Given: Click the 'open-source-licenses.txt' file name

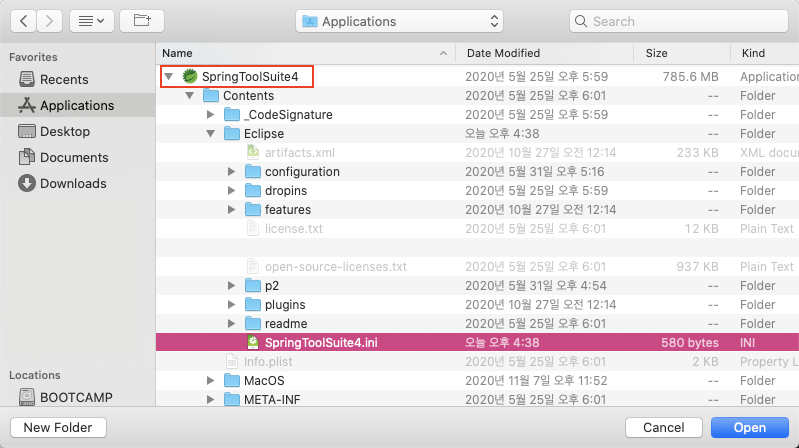Looking at the screenshot, I should coord(336,267).
